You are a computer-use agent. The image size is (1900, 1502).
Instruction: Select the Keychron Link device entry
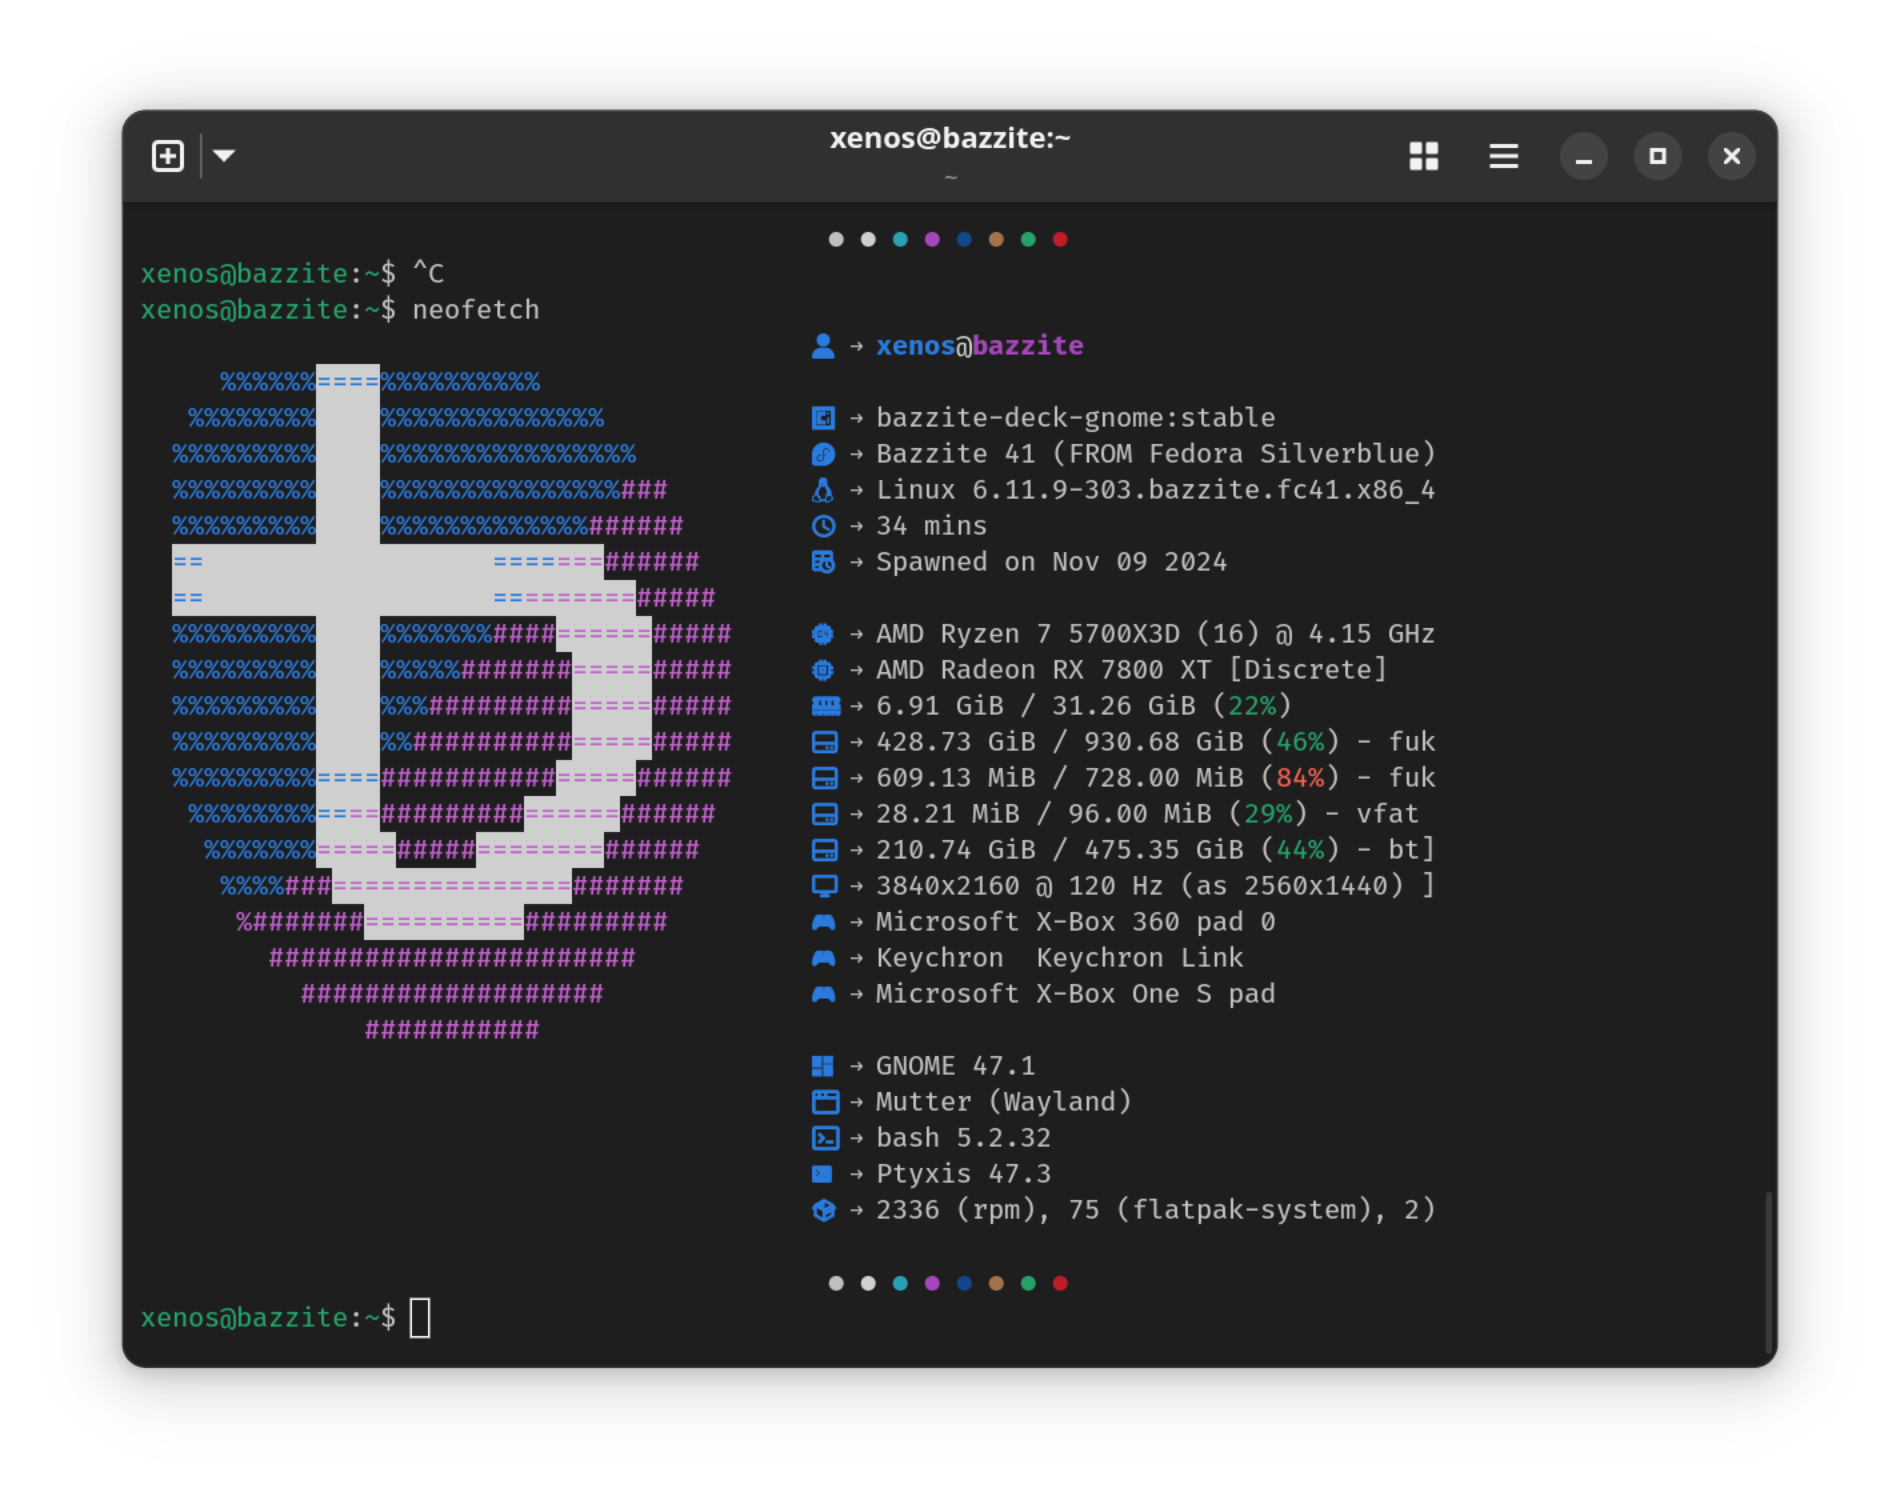(1139, 957)
